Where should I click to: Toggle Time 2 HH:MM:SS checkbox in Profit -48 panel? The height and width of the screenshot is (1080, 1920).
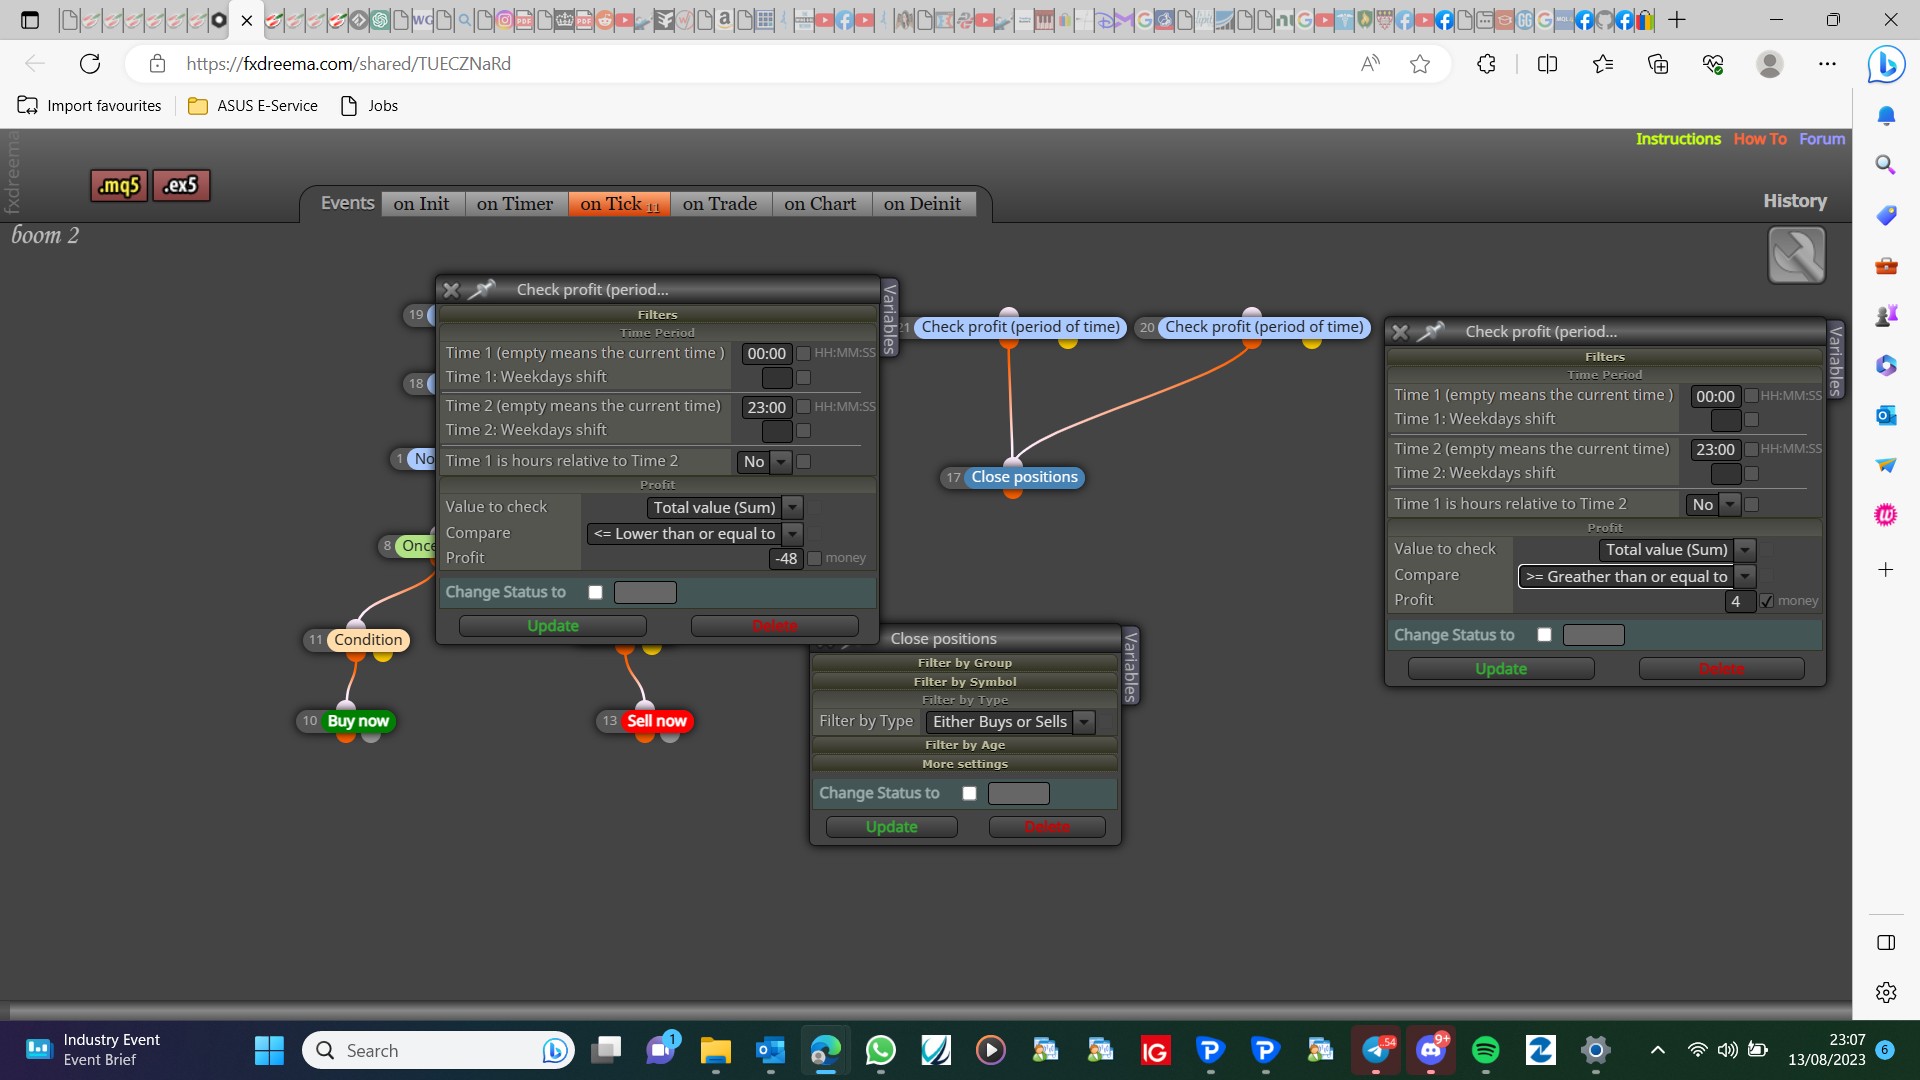pyautogui.click(x=804, y=407)
